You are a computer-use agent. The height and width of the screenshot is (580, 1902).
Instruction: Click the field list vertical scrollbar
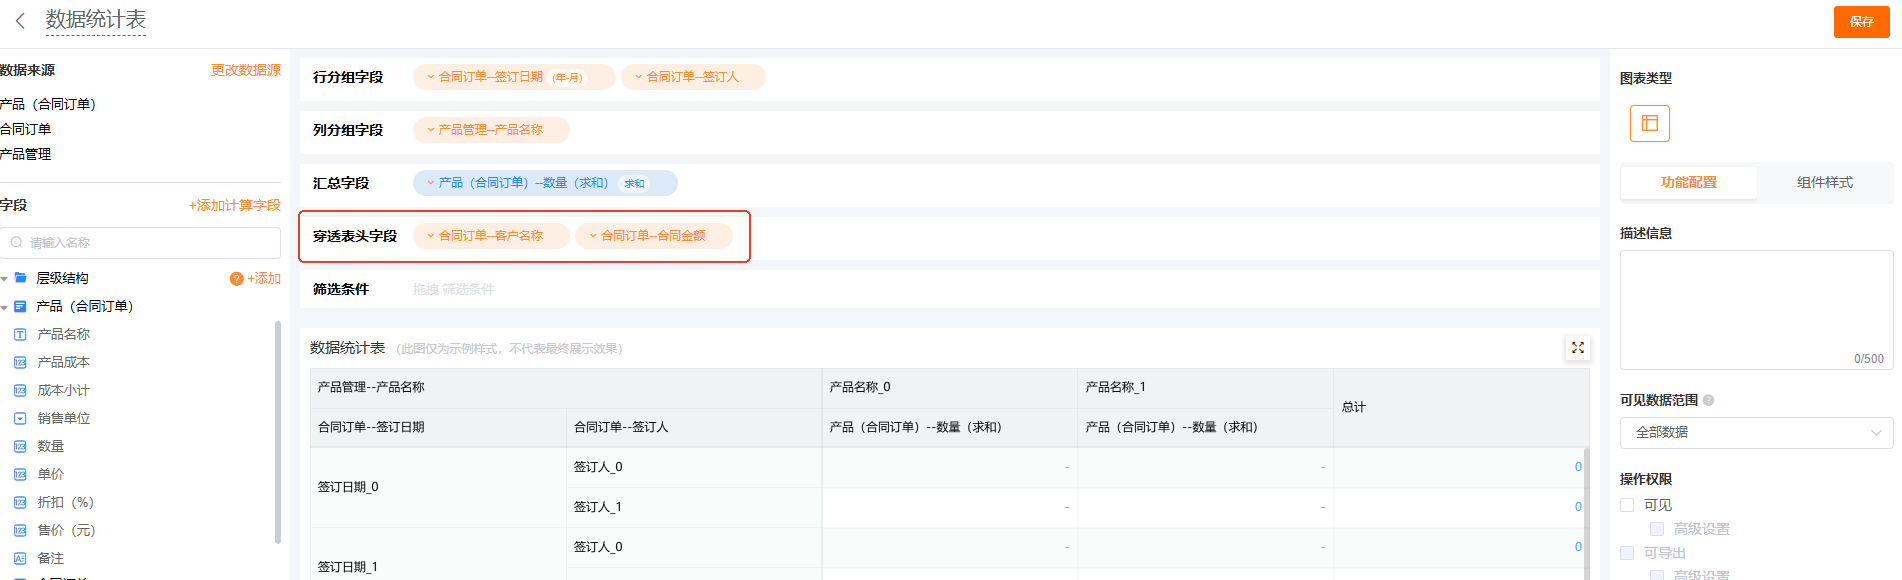(278, 432)
